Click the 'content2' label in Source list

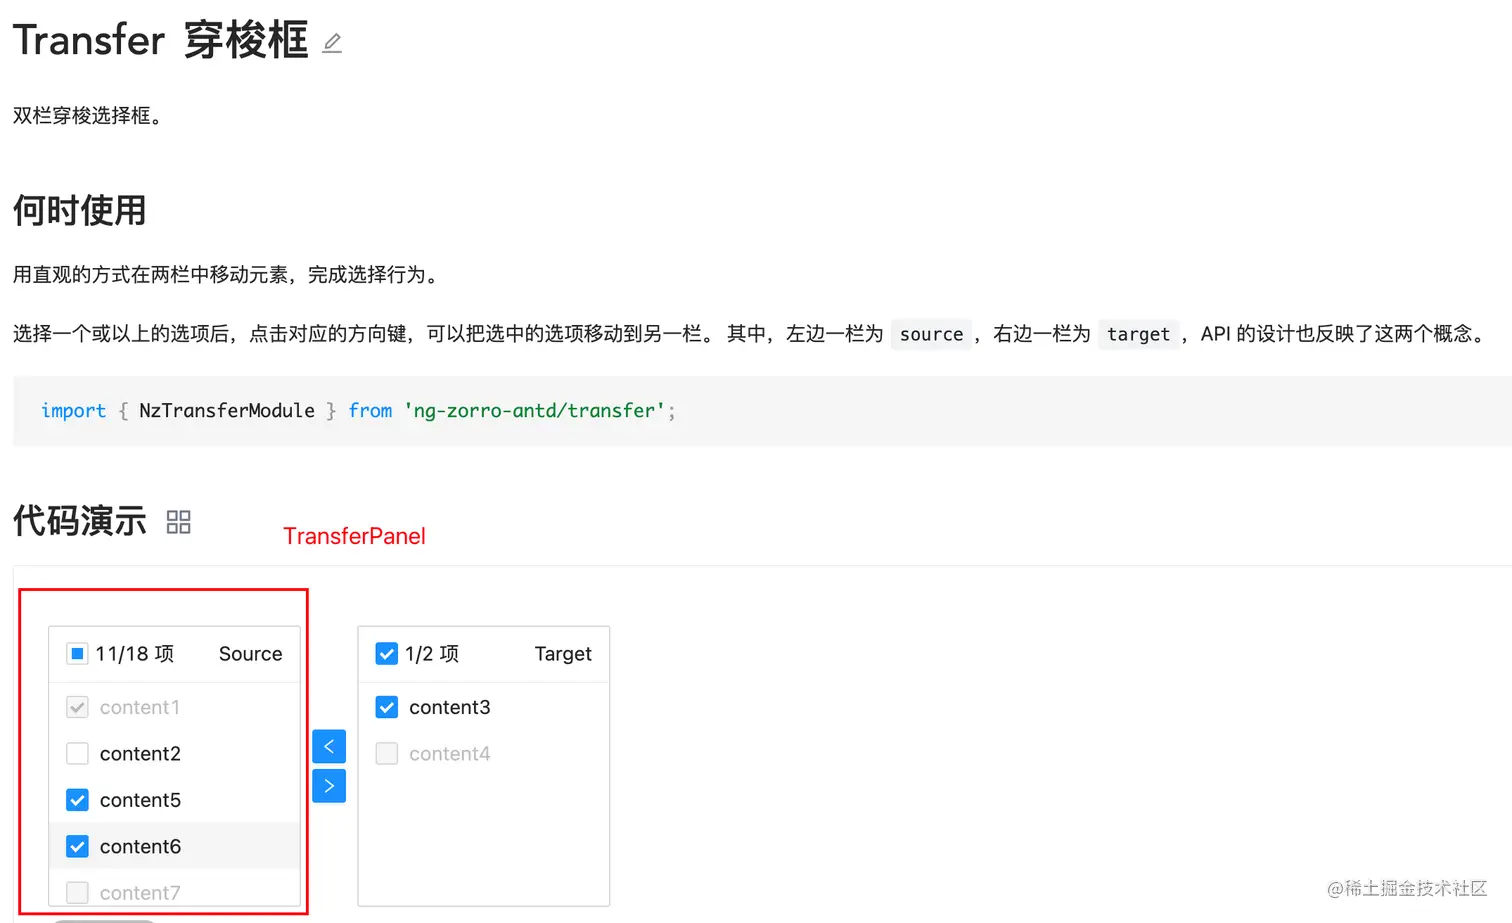pyautogui.click(x=140, y=753)
